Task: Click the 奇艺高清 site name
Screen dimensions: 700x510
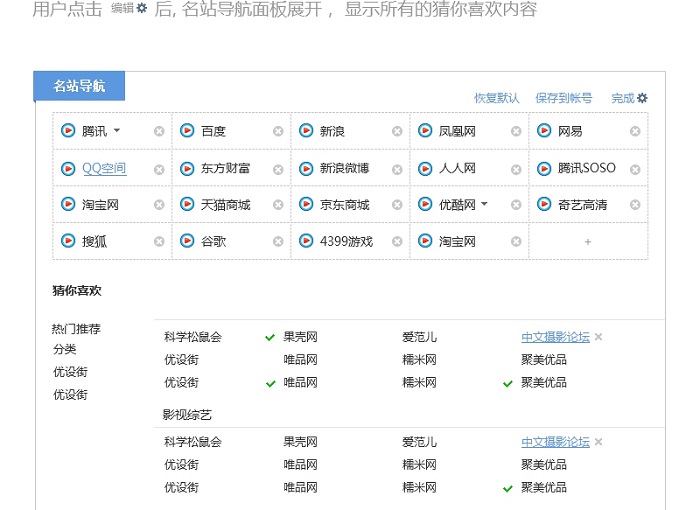Action: coord(583,205)
